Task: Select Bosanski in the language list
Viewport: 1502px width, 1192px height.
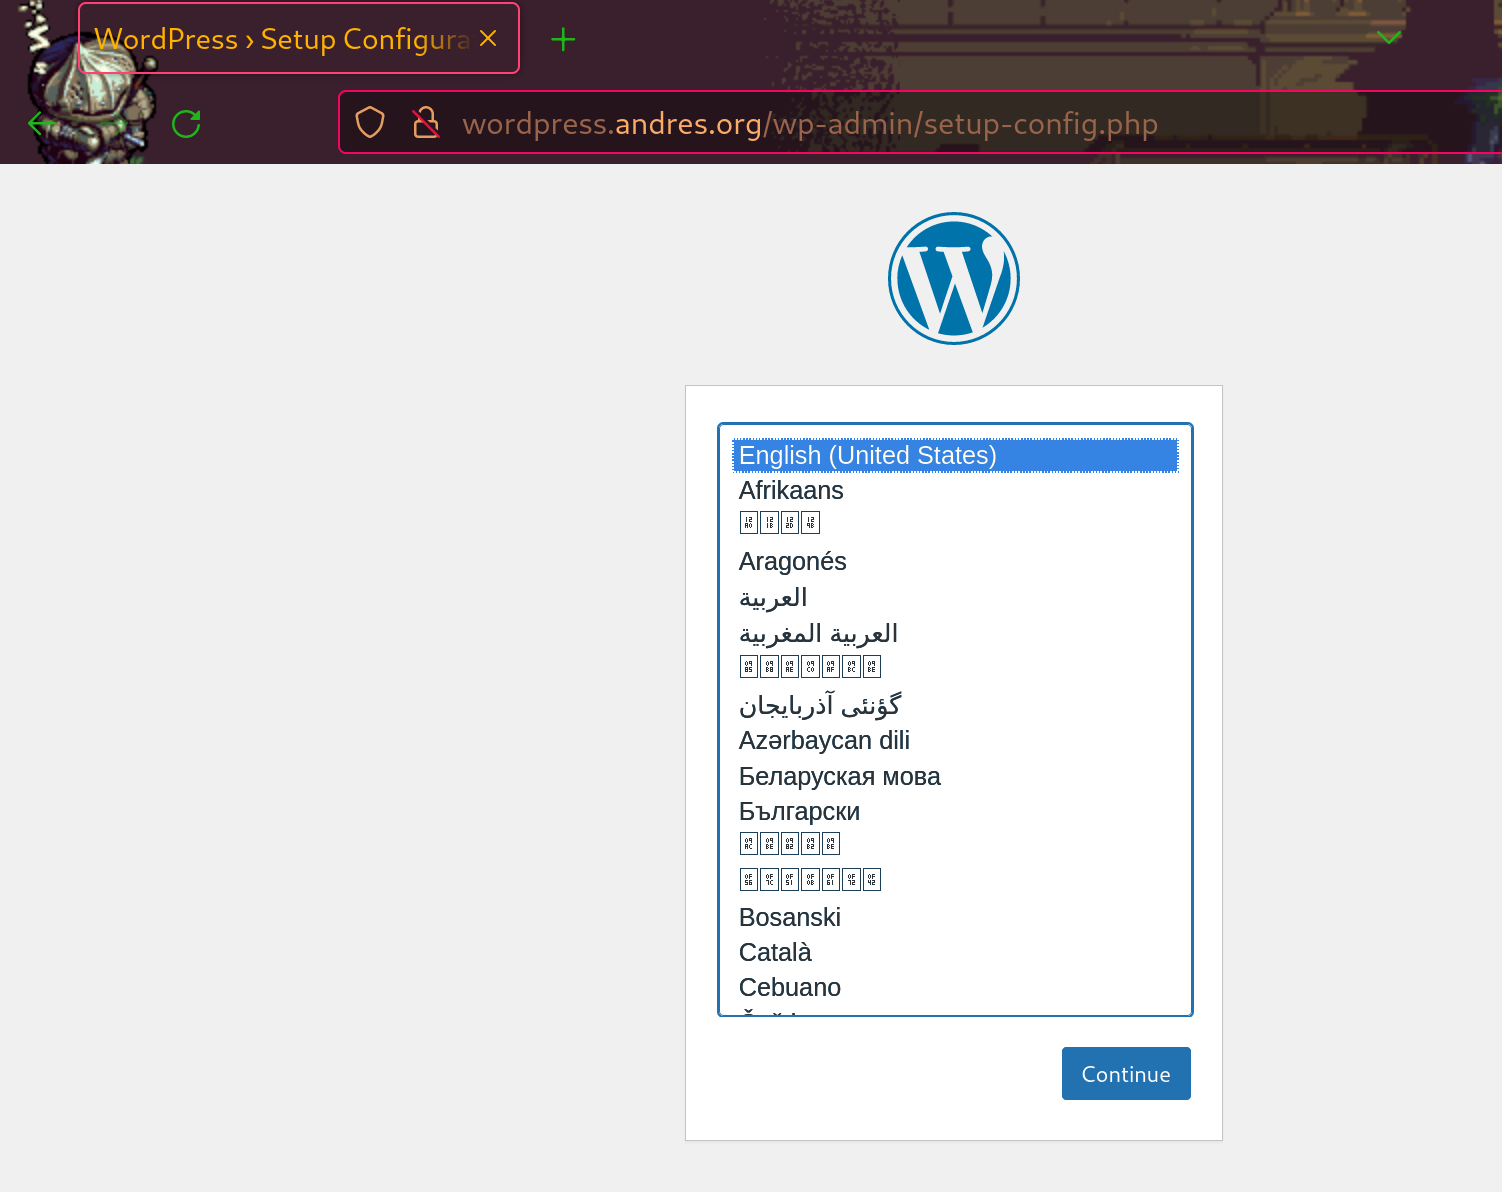Action: [955, 917]
